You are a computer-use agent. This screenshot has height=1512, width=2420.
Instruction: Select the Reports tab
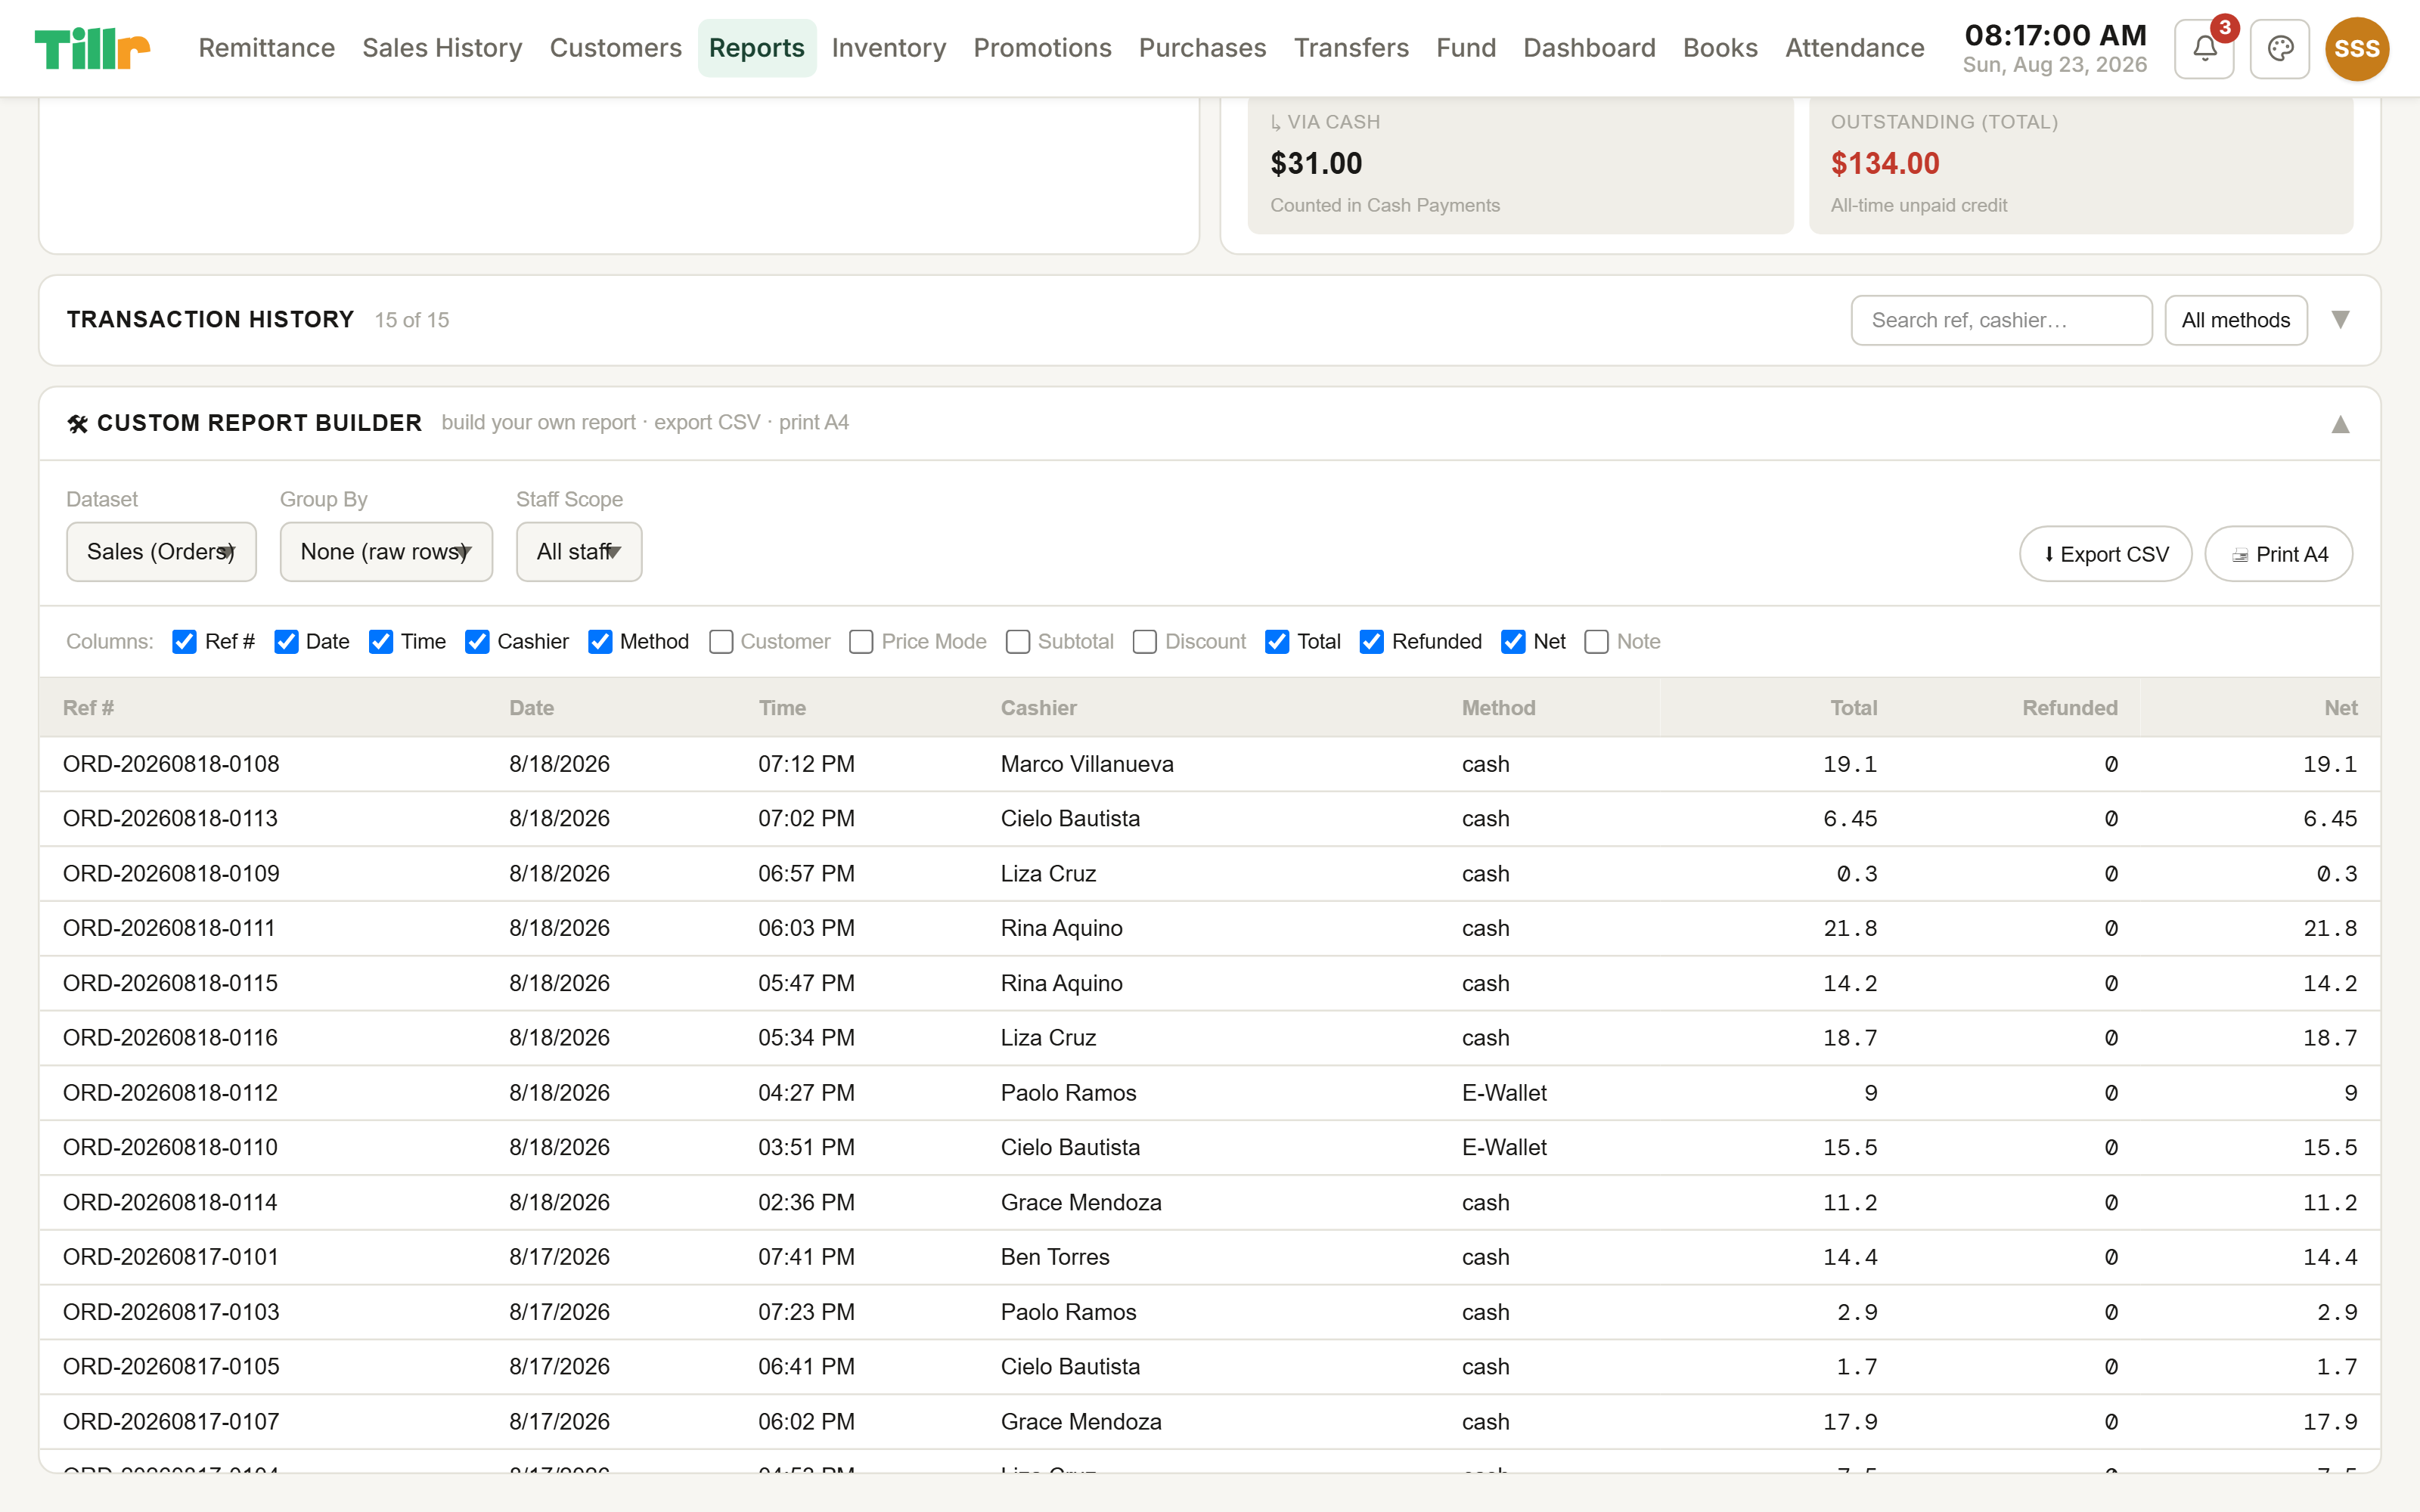tap(757, 48)
